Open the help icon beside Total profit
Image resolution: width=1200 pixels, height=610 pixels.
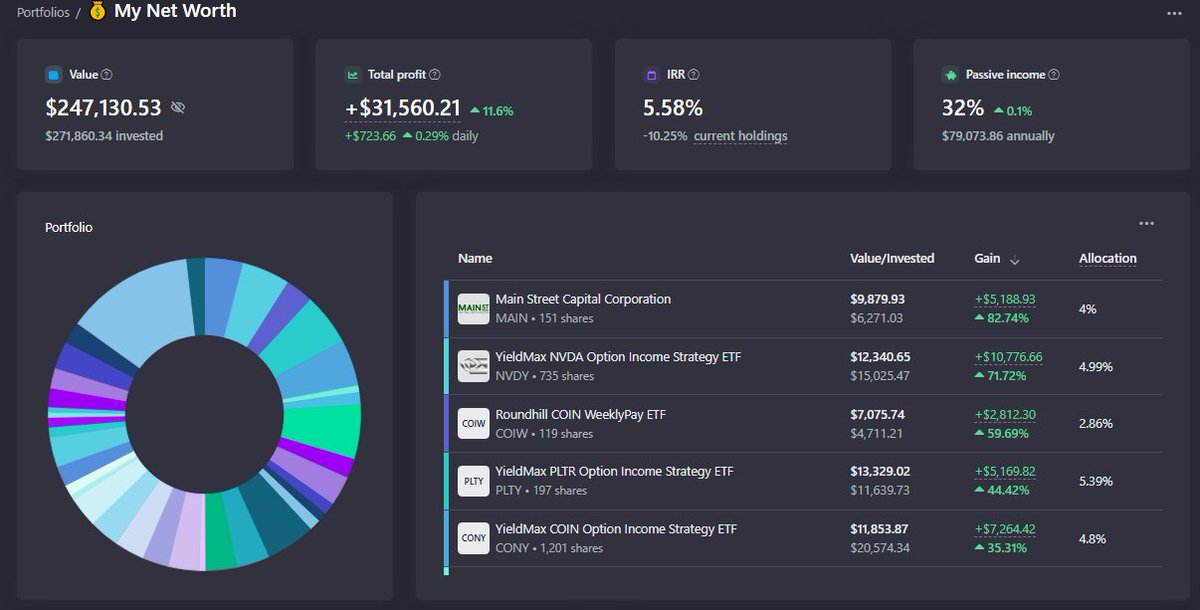(x=435, y=75)
